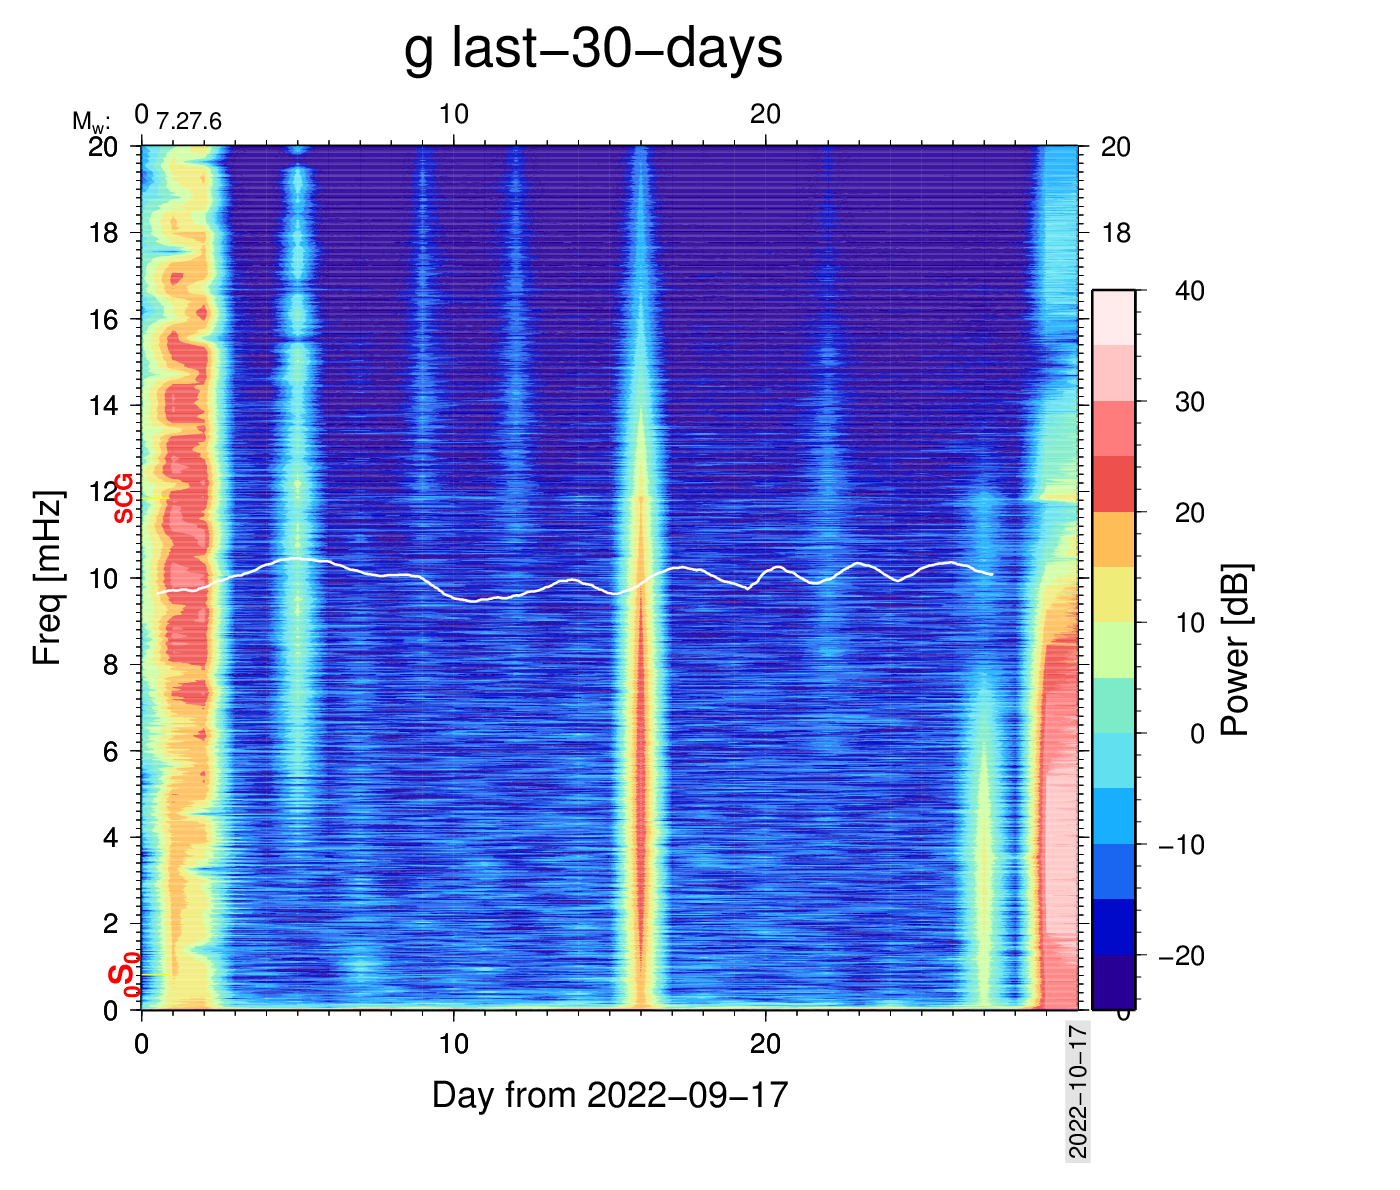This screenshot has width=1400, height=1190.
Task: Click the 18 tick on right-side axis
Action: (x=1116, y=233)
